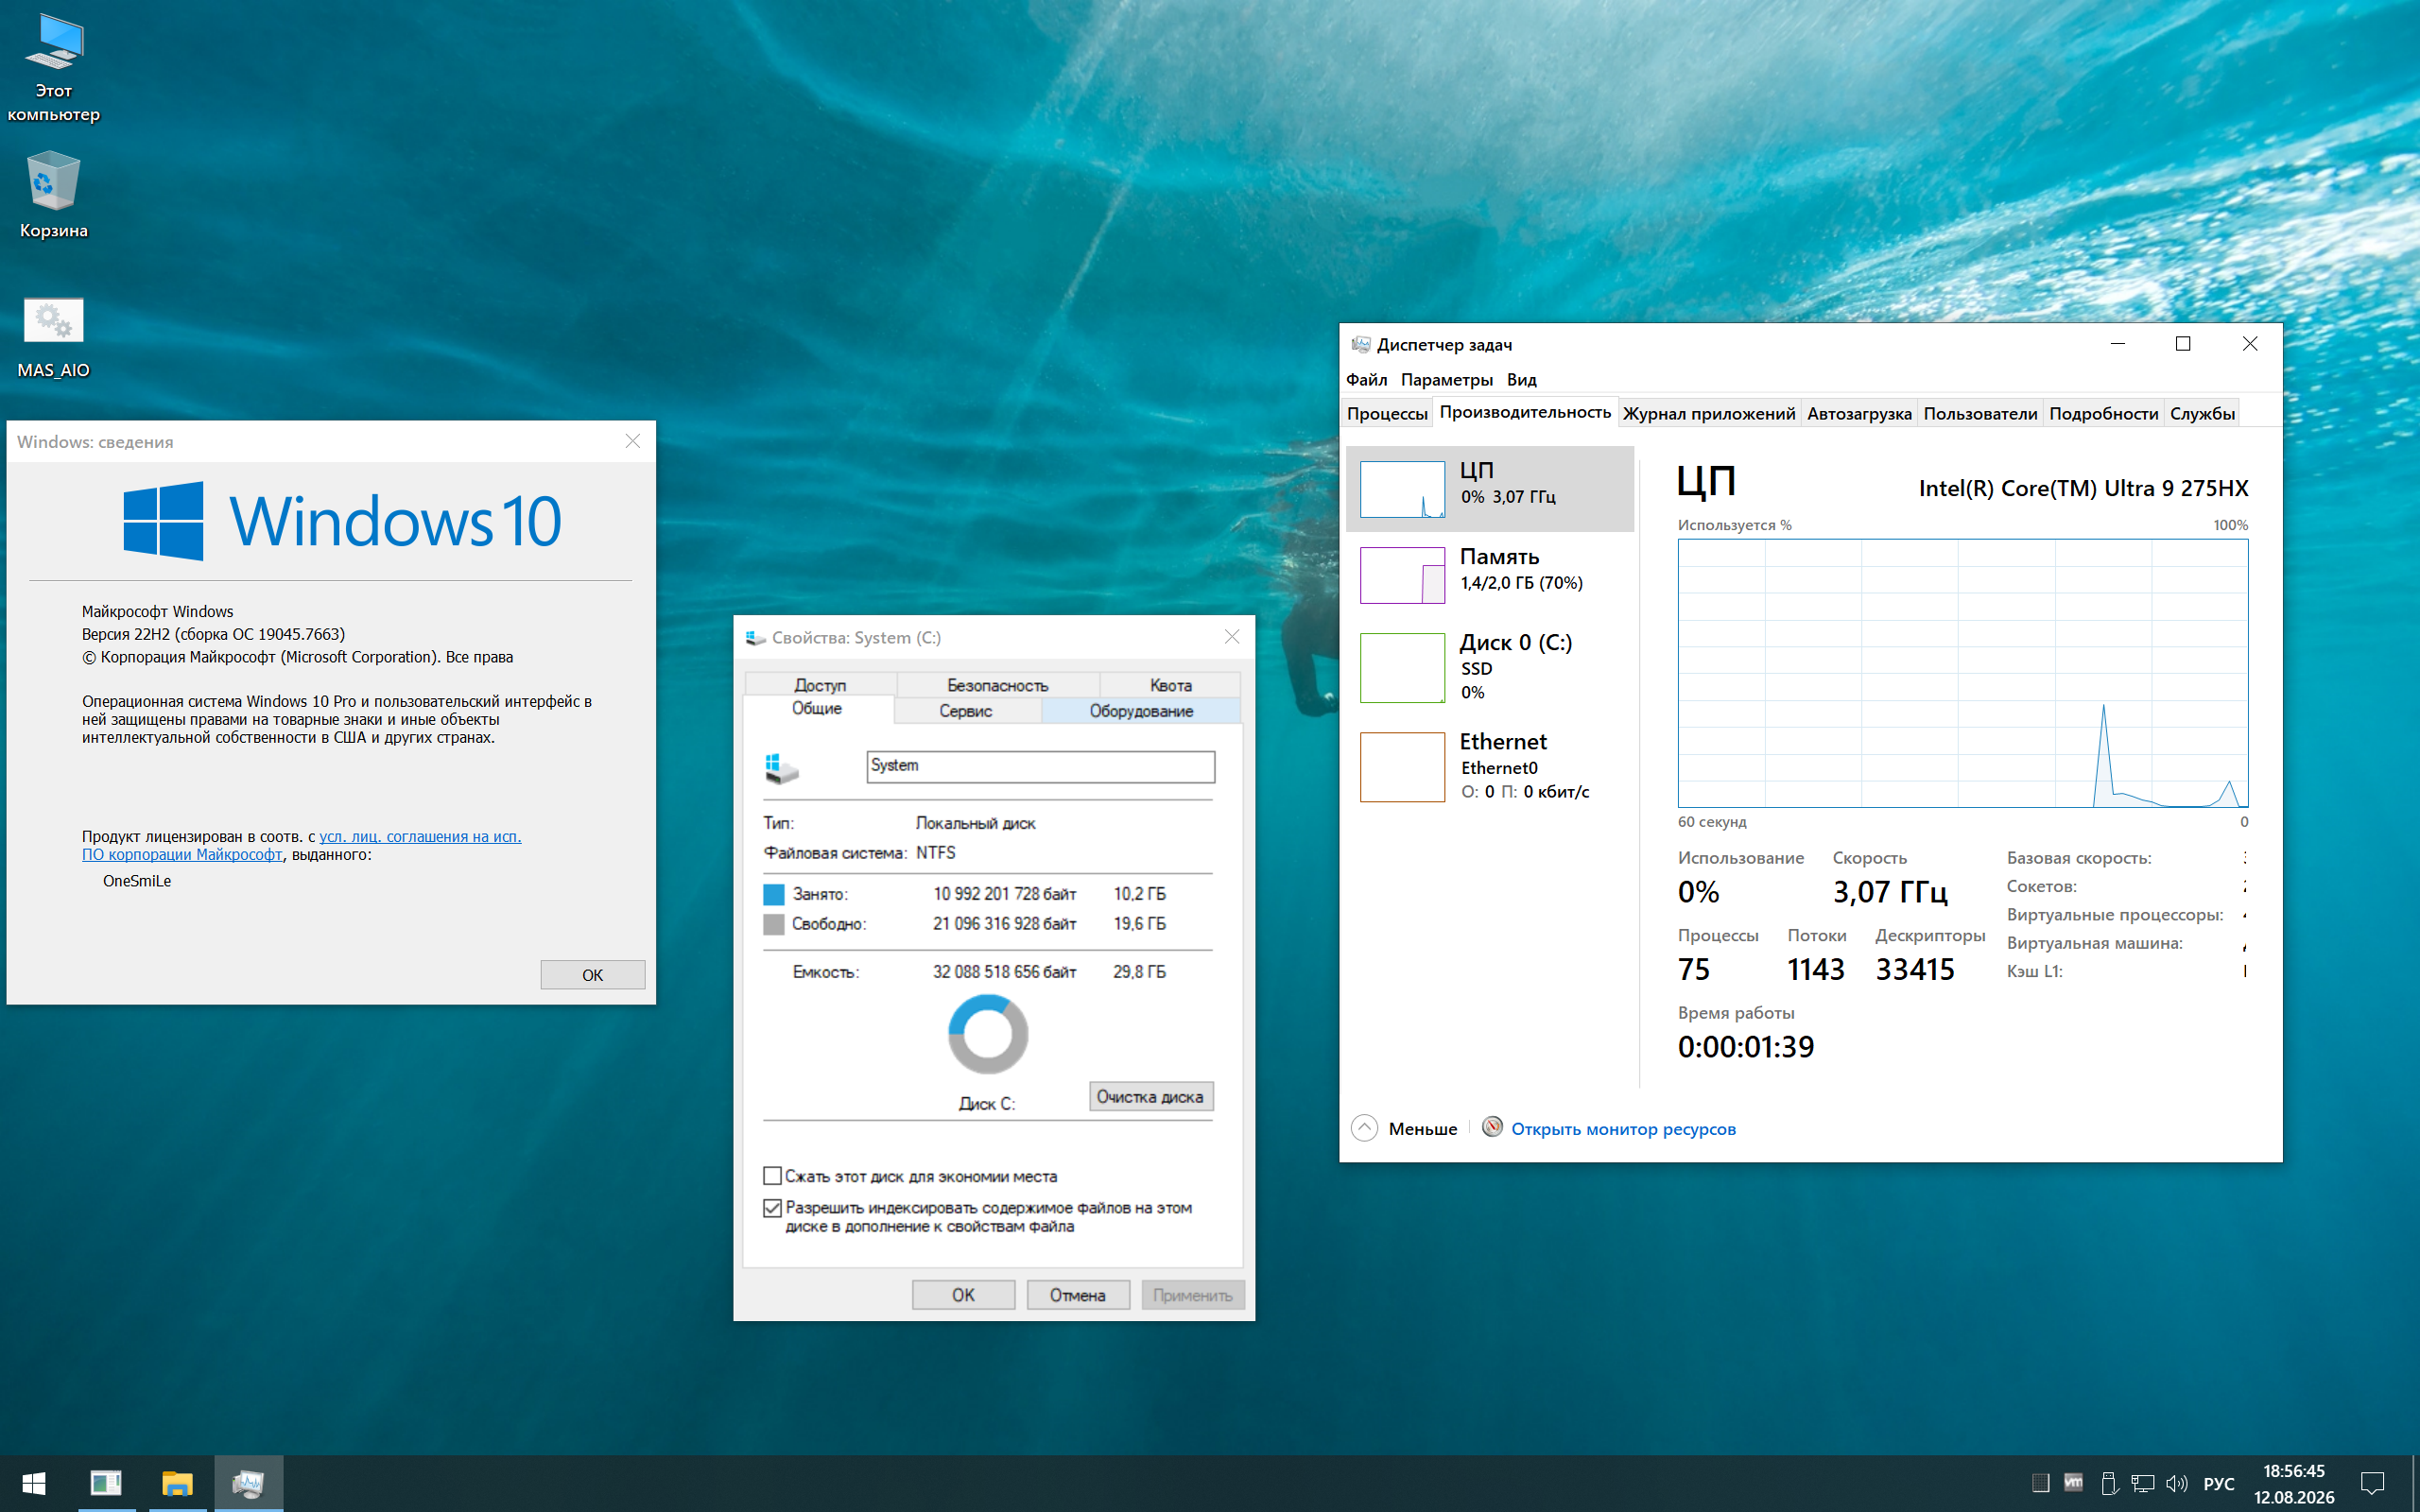
Task: Click OK in the System (C:) properties dialog
Action: coord(963,1295)
